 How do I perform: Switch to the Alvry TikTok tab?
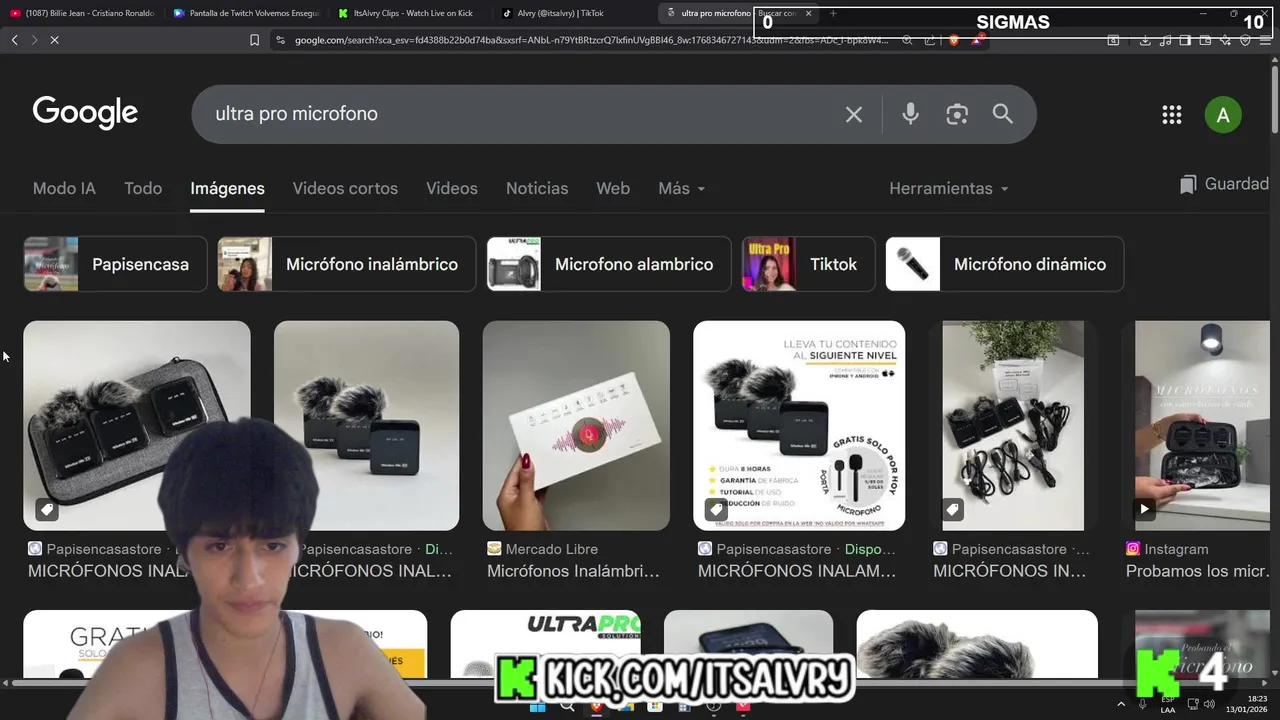(x=573, y=13)
